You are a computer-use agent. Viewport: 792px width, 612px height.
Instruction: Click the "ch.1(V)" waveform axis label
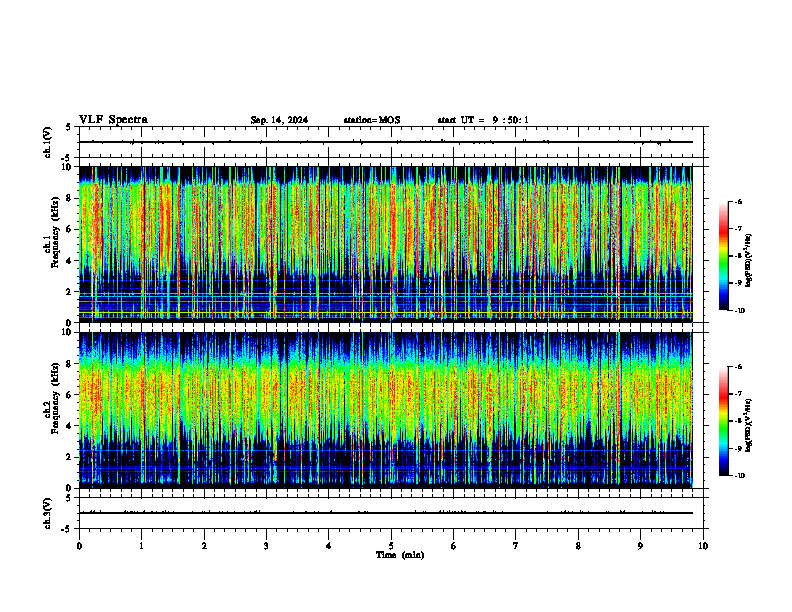[47, 142]
